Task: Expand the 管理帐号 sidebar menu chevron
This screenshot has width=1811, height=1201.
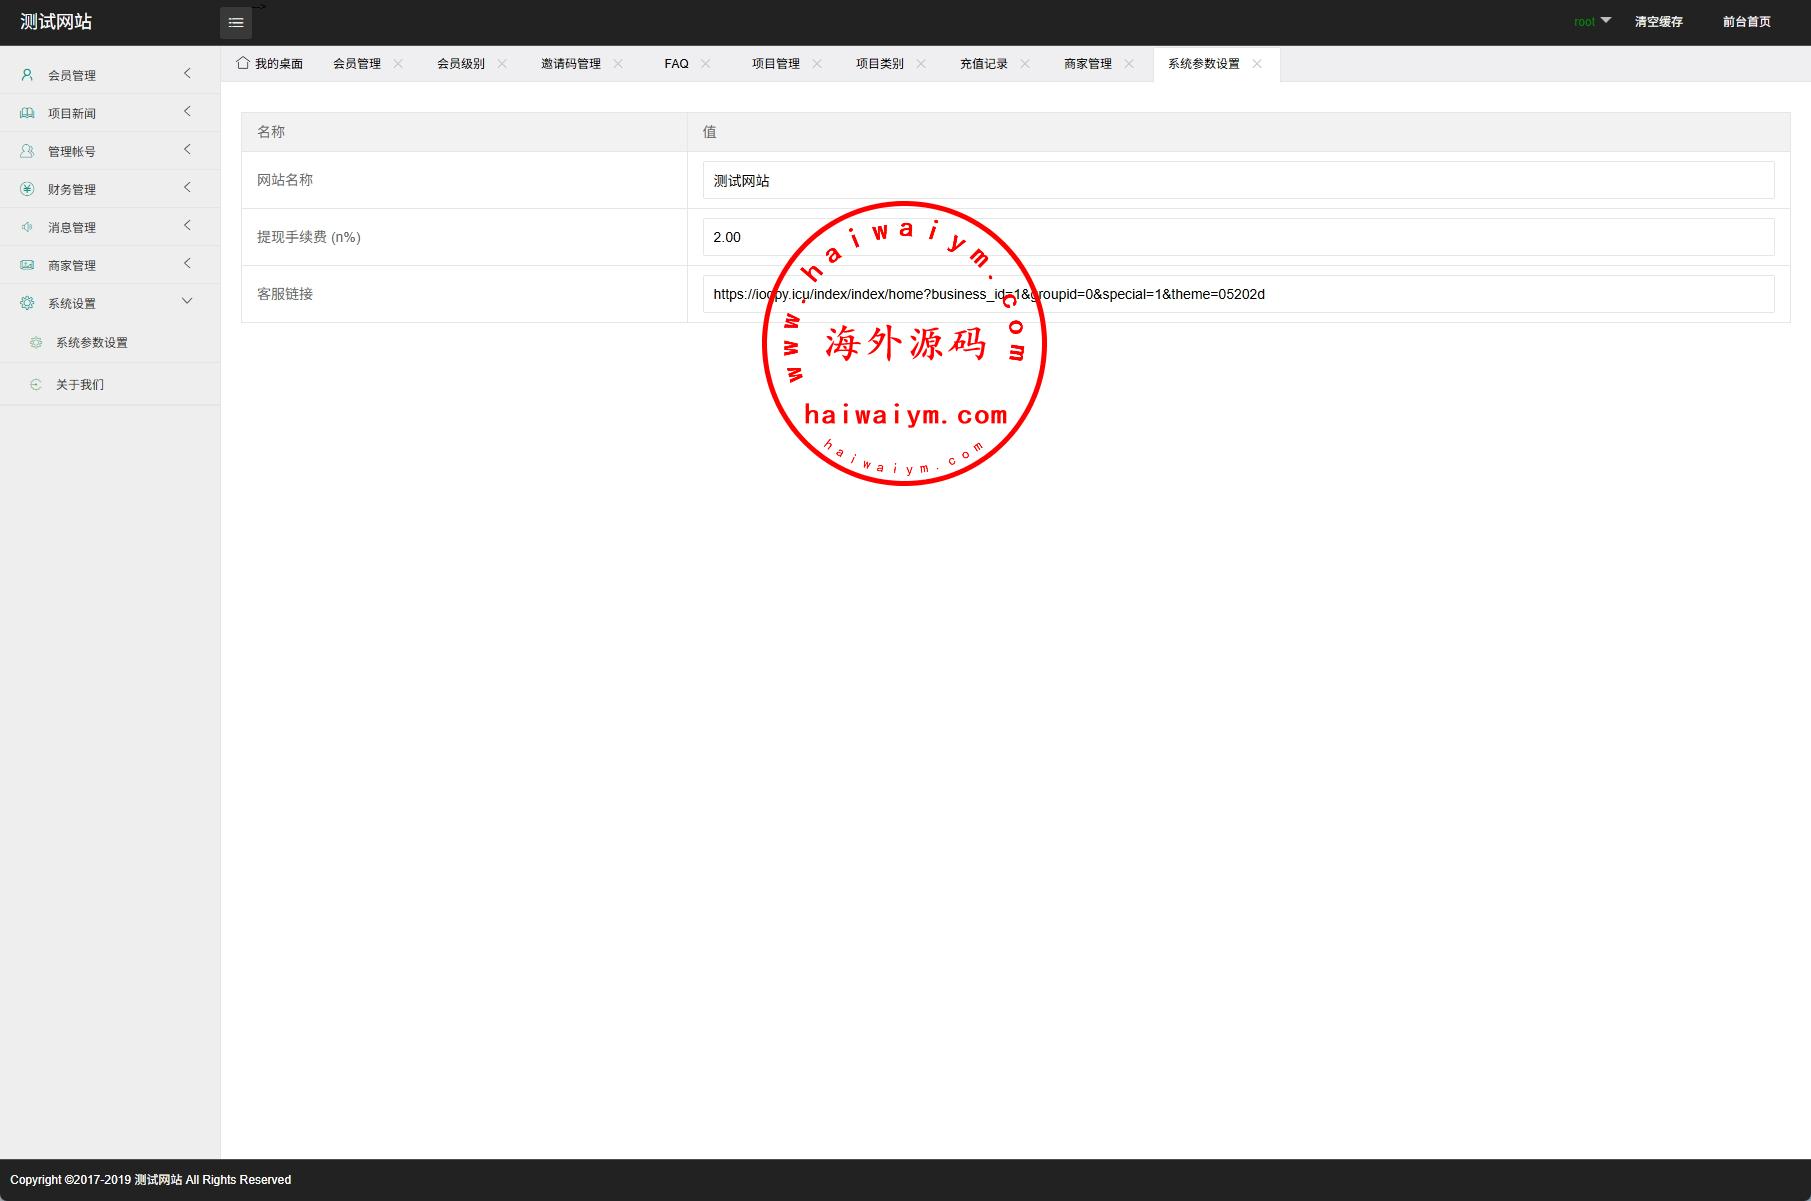Action: 187,150
